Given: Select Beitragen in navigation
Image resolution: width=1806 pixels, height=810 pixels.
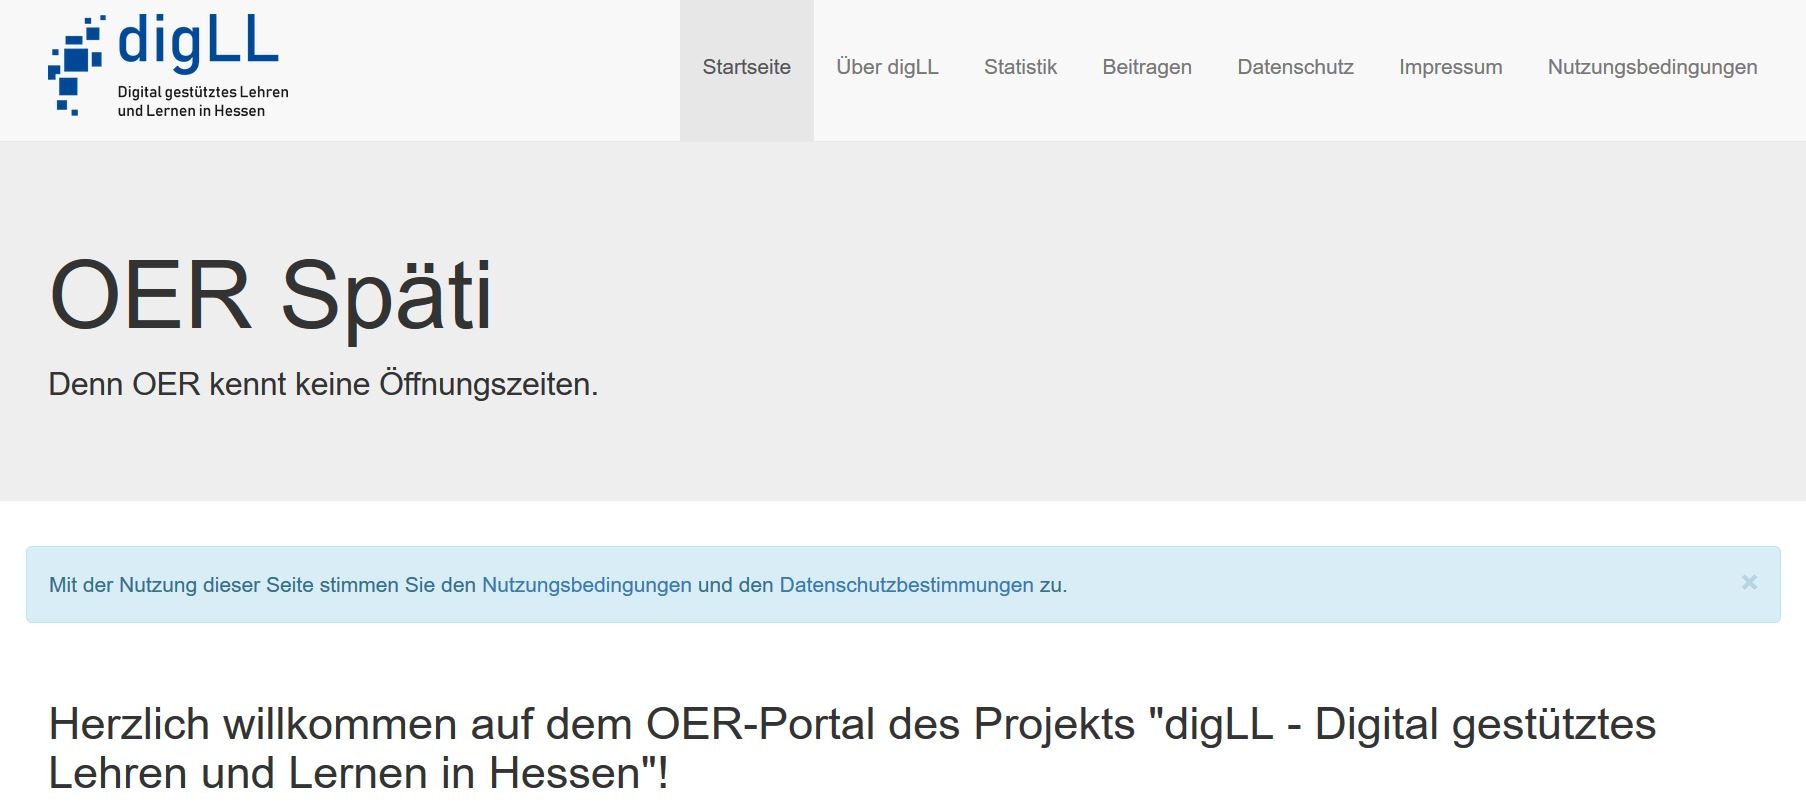Looking at the screenshot, I should click(1147, 67).
